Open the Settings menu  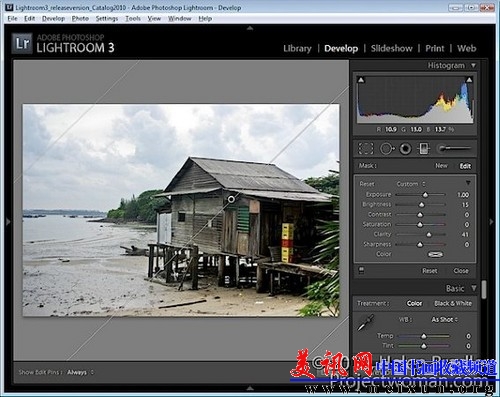pyautogui.click(x=107, y=19)
